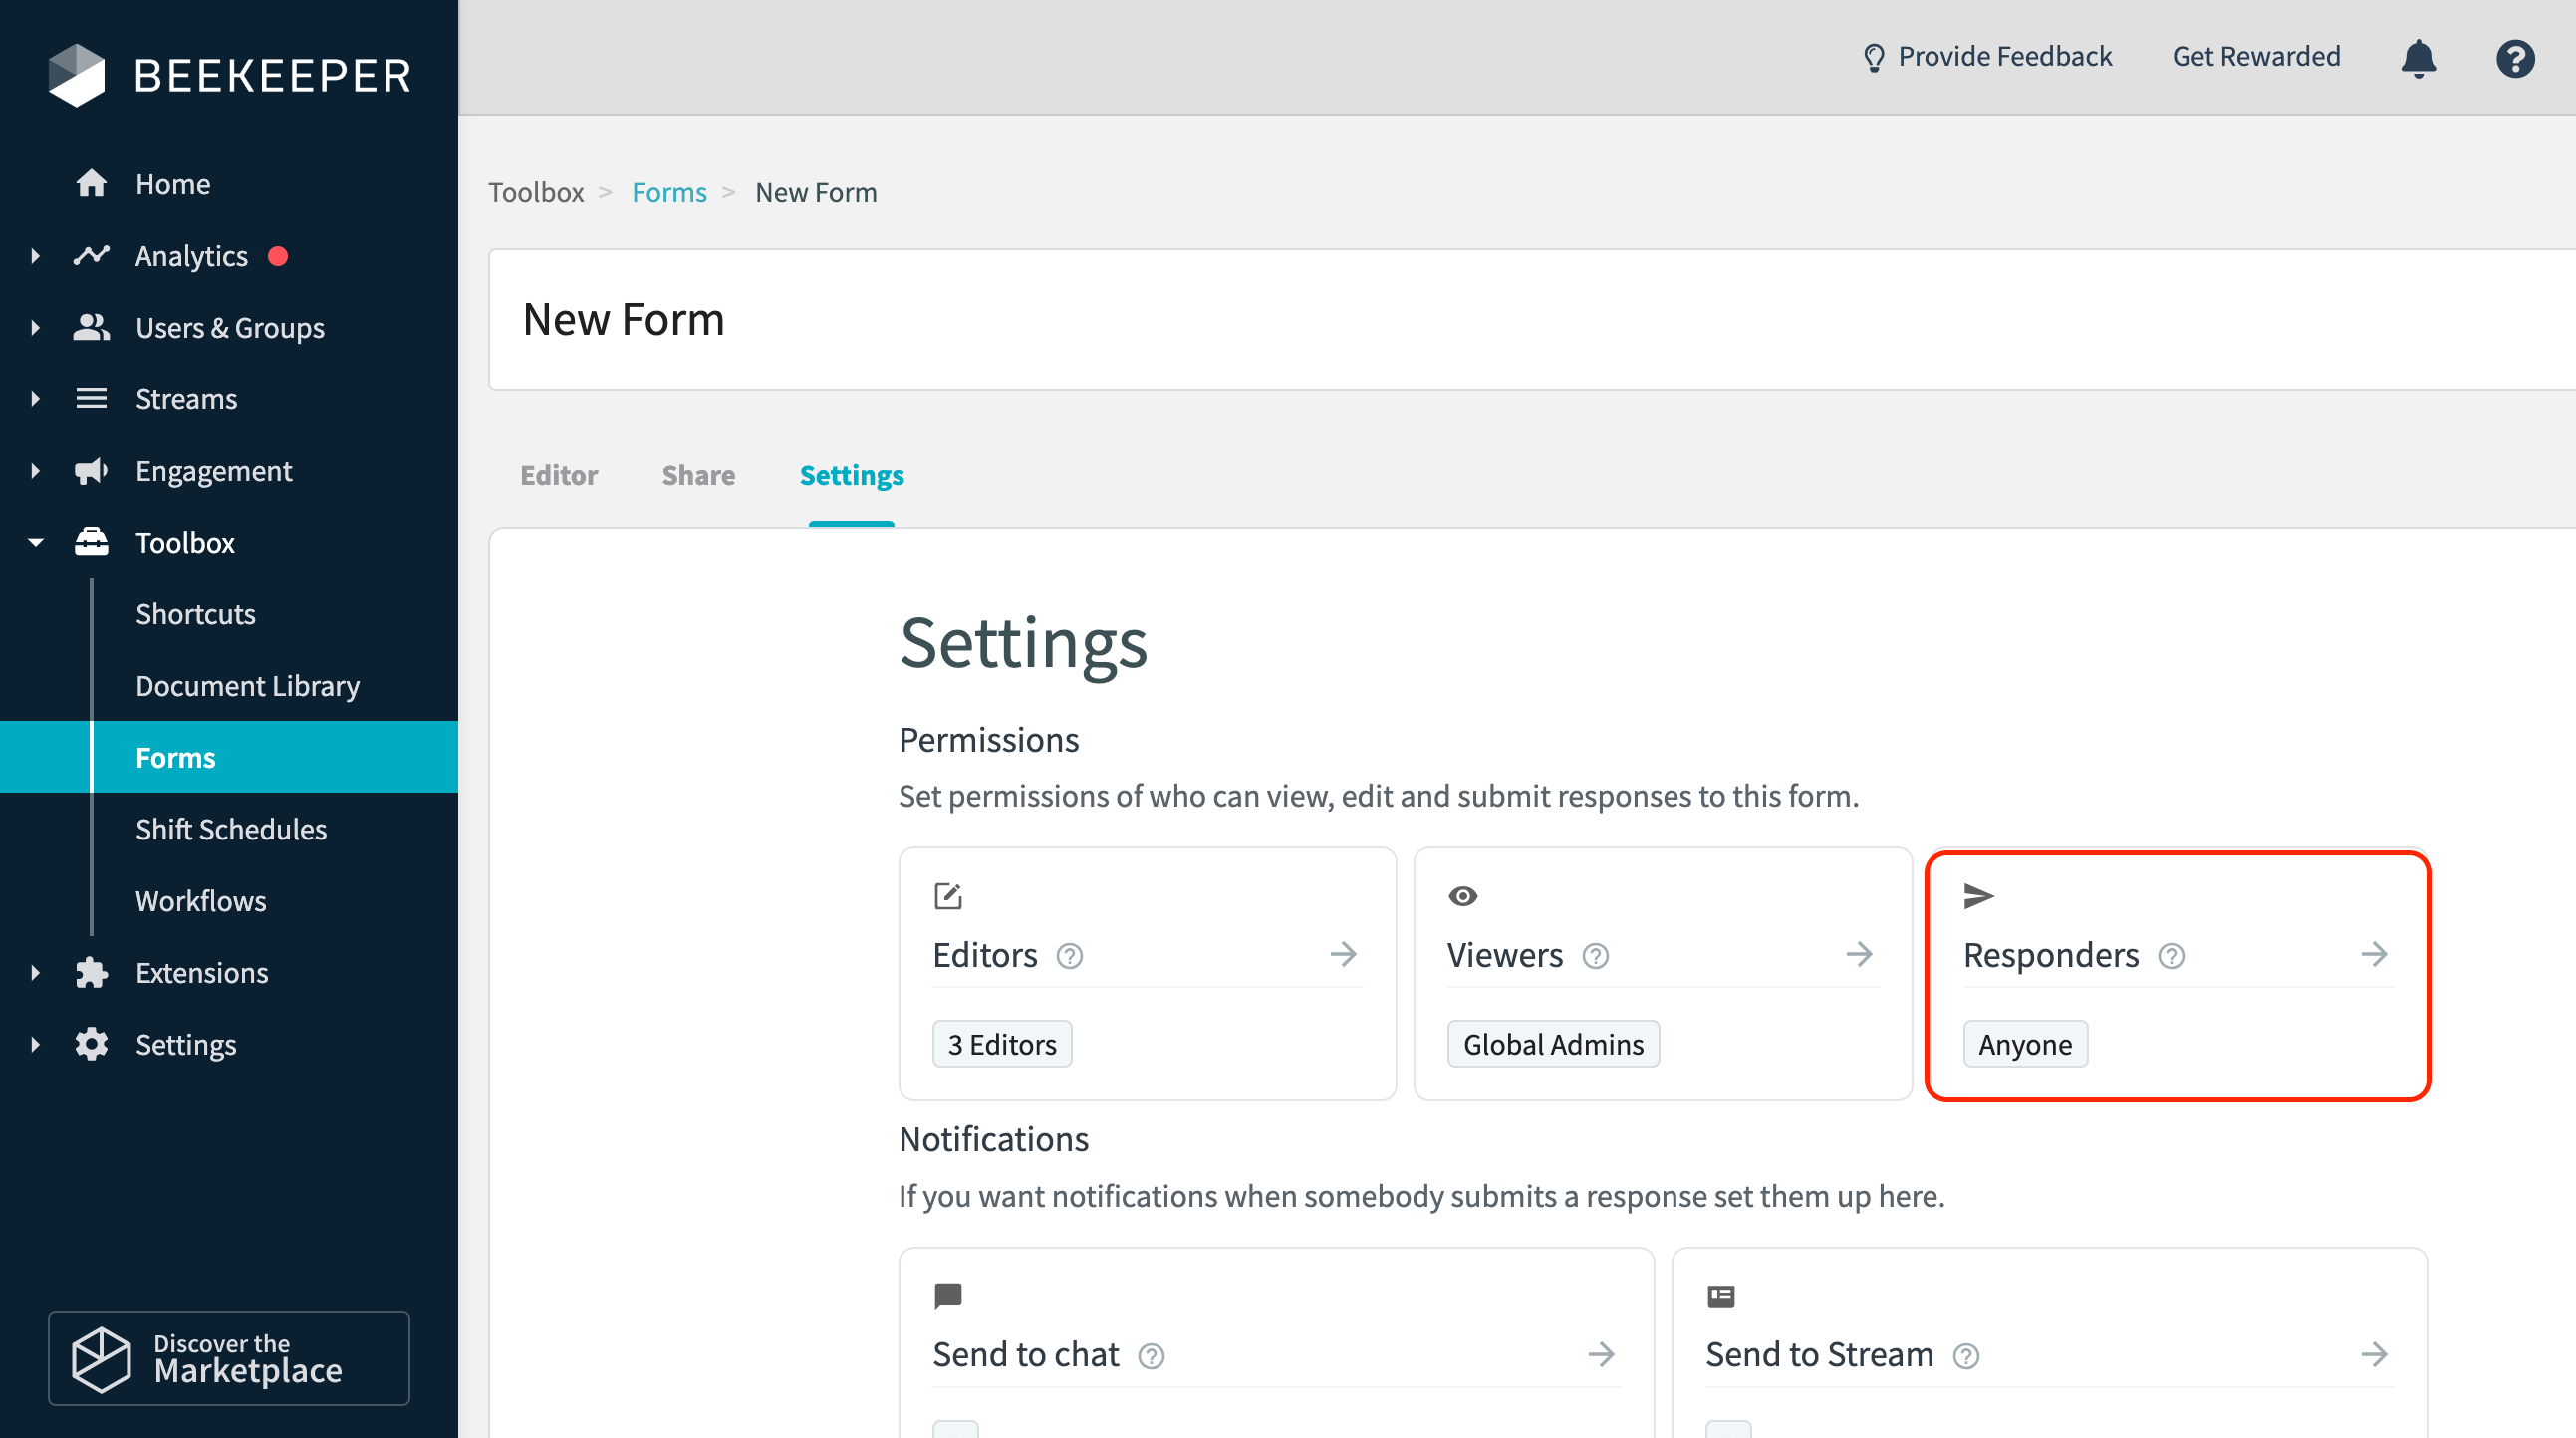Open Send to Stream settings arrow
2576x1438 pixels.
(x=2374, y=1354)
